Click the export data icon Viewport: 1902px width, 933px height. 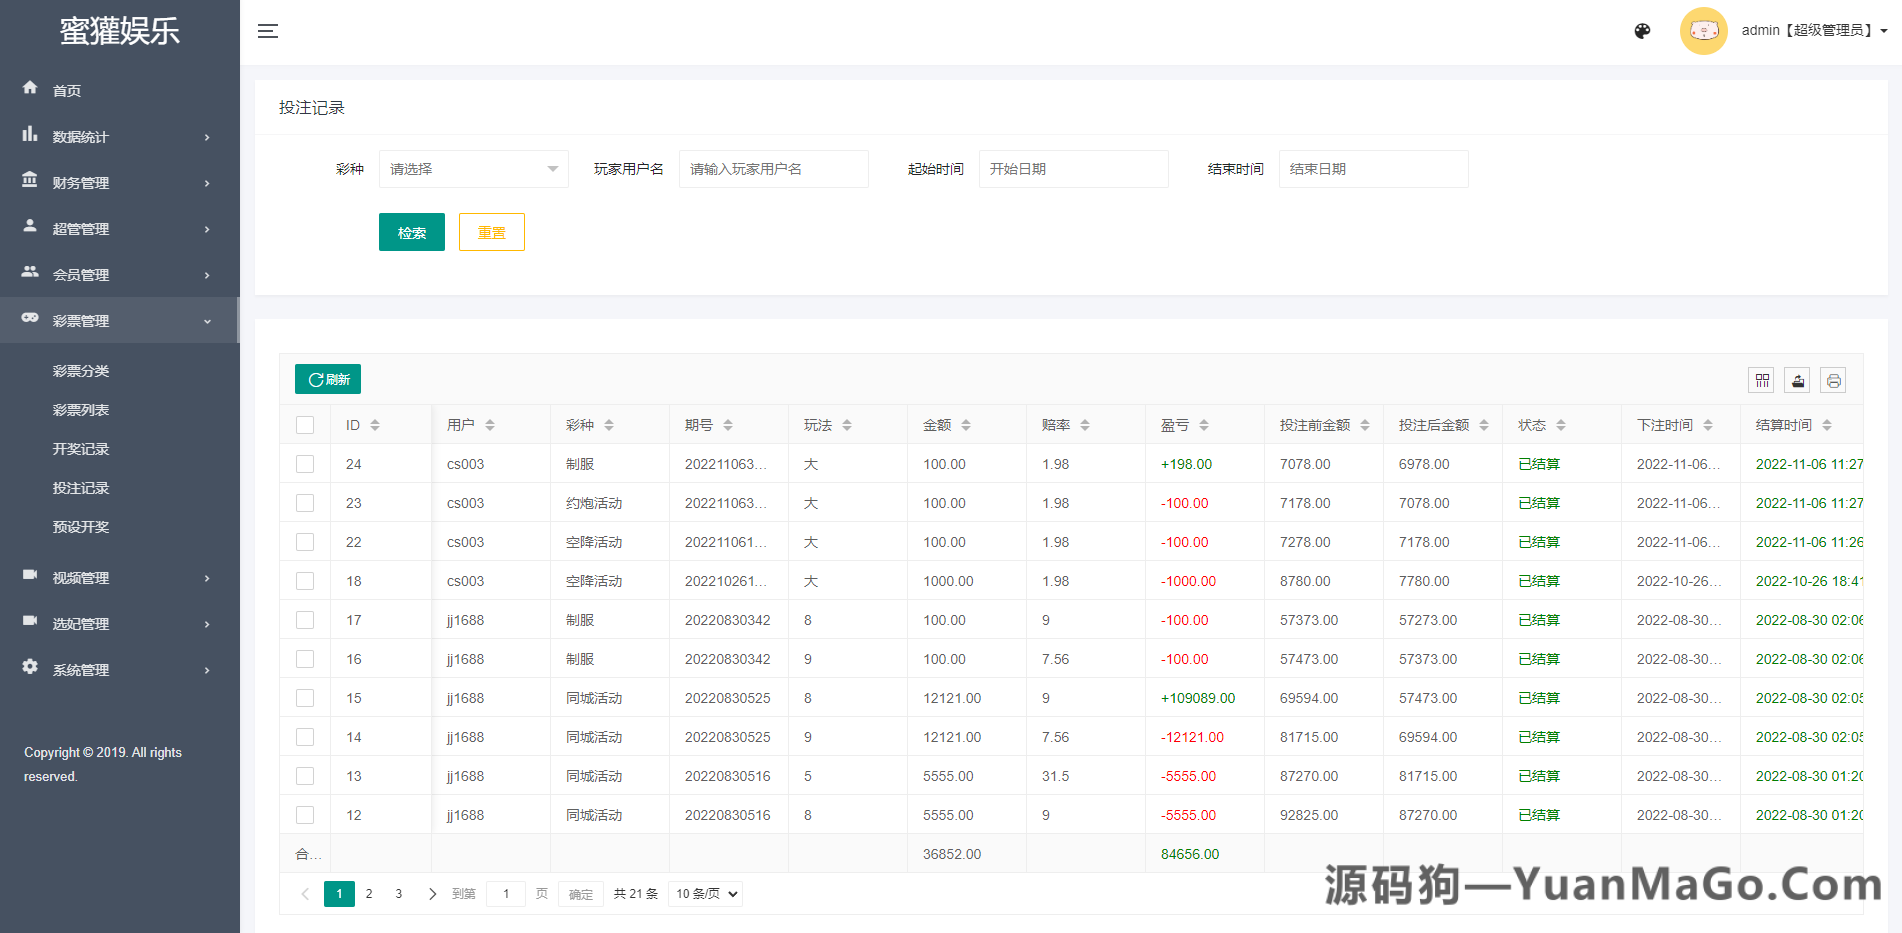1797,380
